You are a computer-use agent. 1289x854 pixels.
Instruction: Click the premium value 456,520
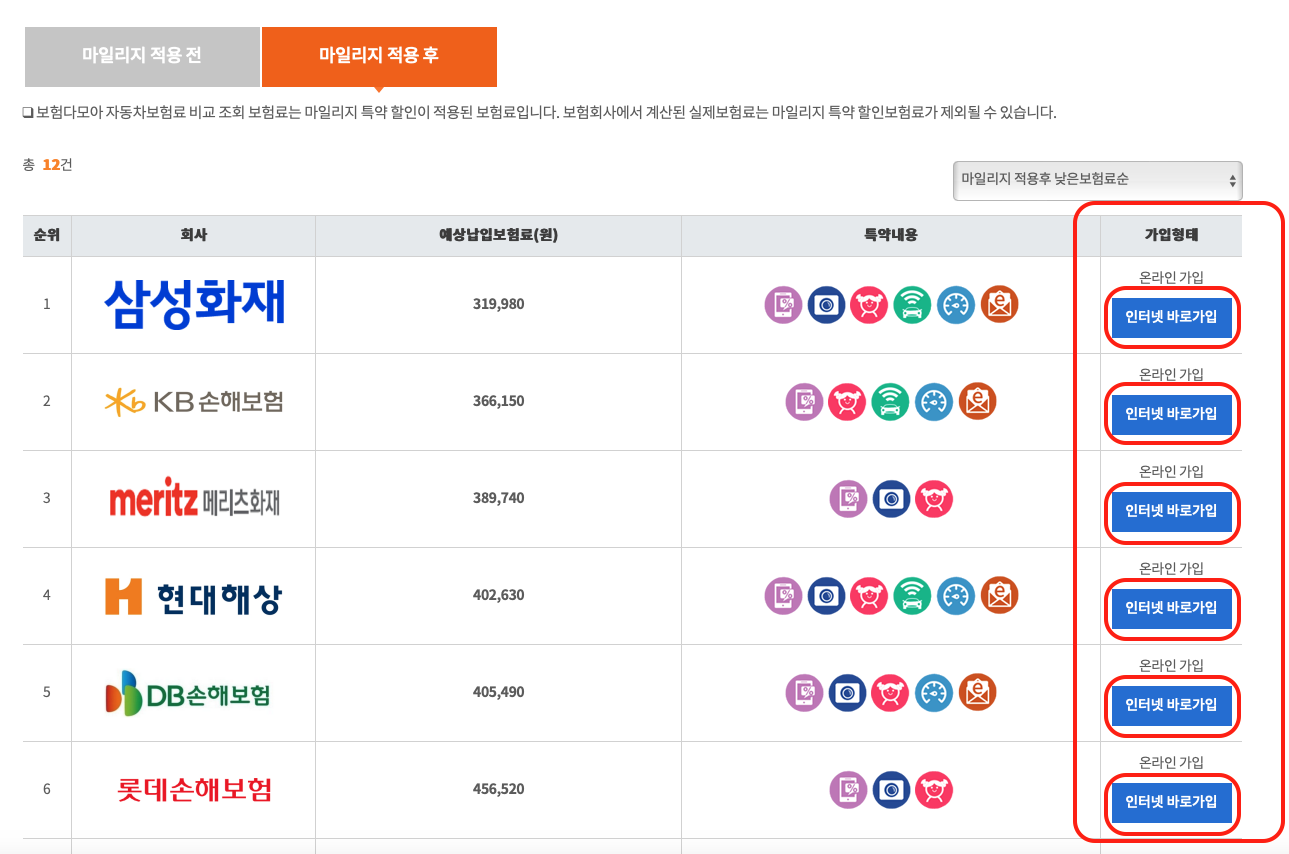498,789
